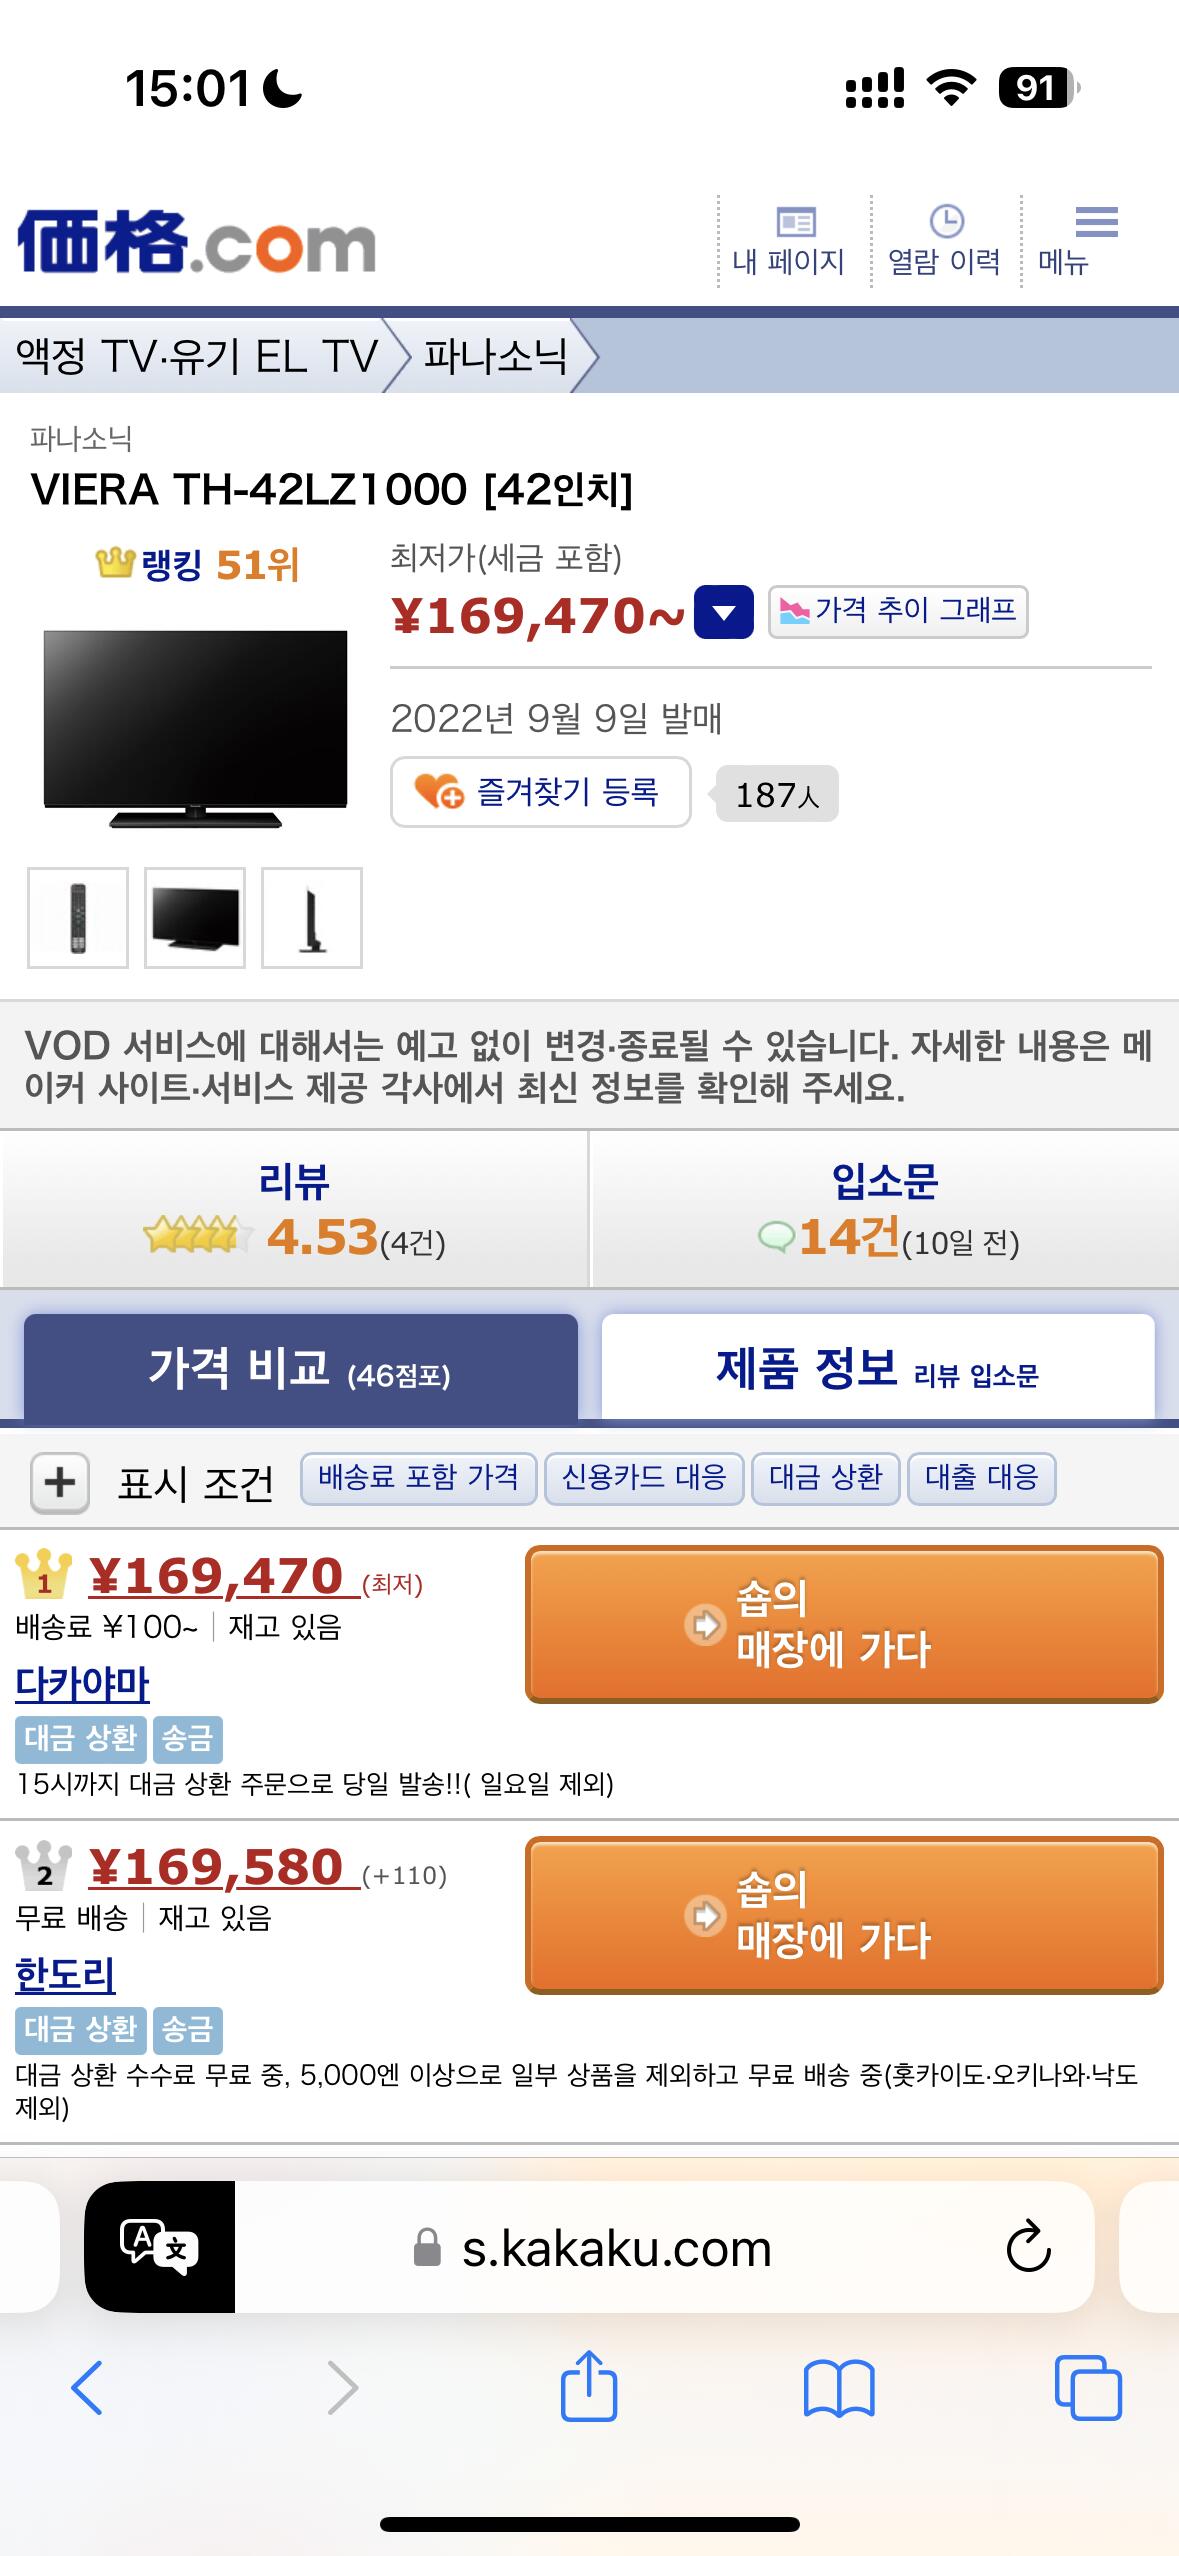Open the 열람 이력 viewing history
The width and height of the screenshot is (1179, 2556).
click(944, 240)
